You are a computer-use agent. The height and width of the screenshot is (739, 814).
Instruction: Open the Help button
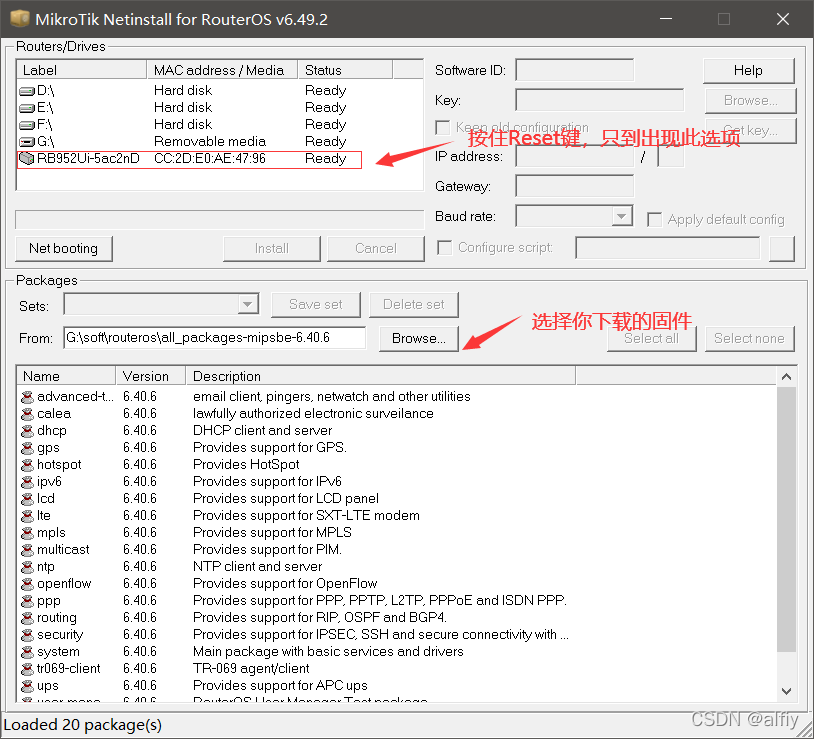click(749, 71)
